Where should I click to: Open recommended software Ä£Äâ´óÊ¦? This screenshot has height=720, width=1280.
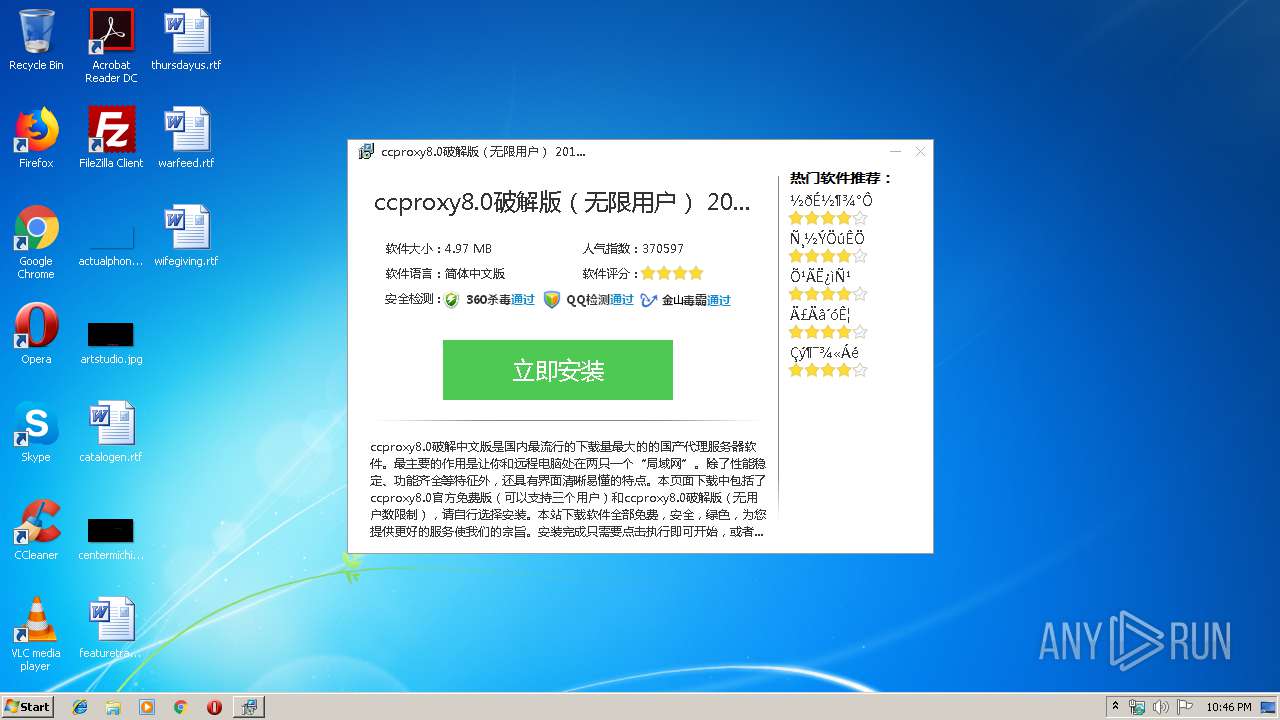click(x=819, y=314)
